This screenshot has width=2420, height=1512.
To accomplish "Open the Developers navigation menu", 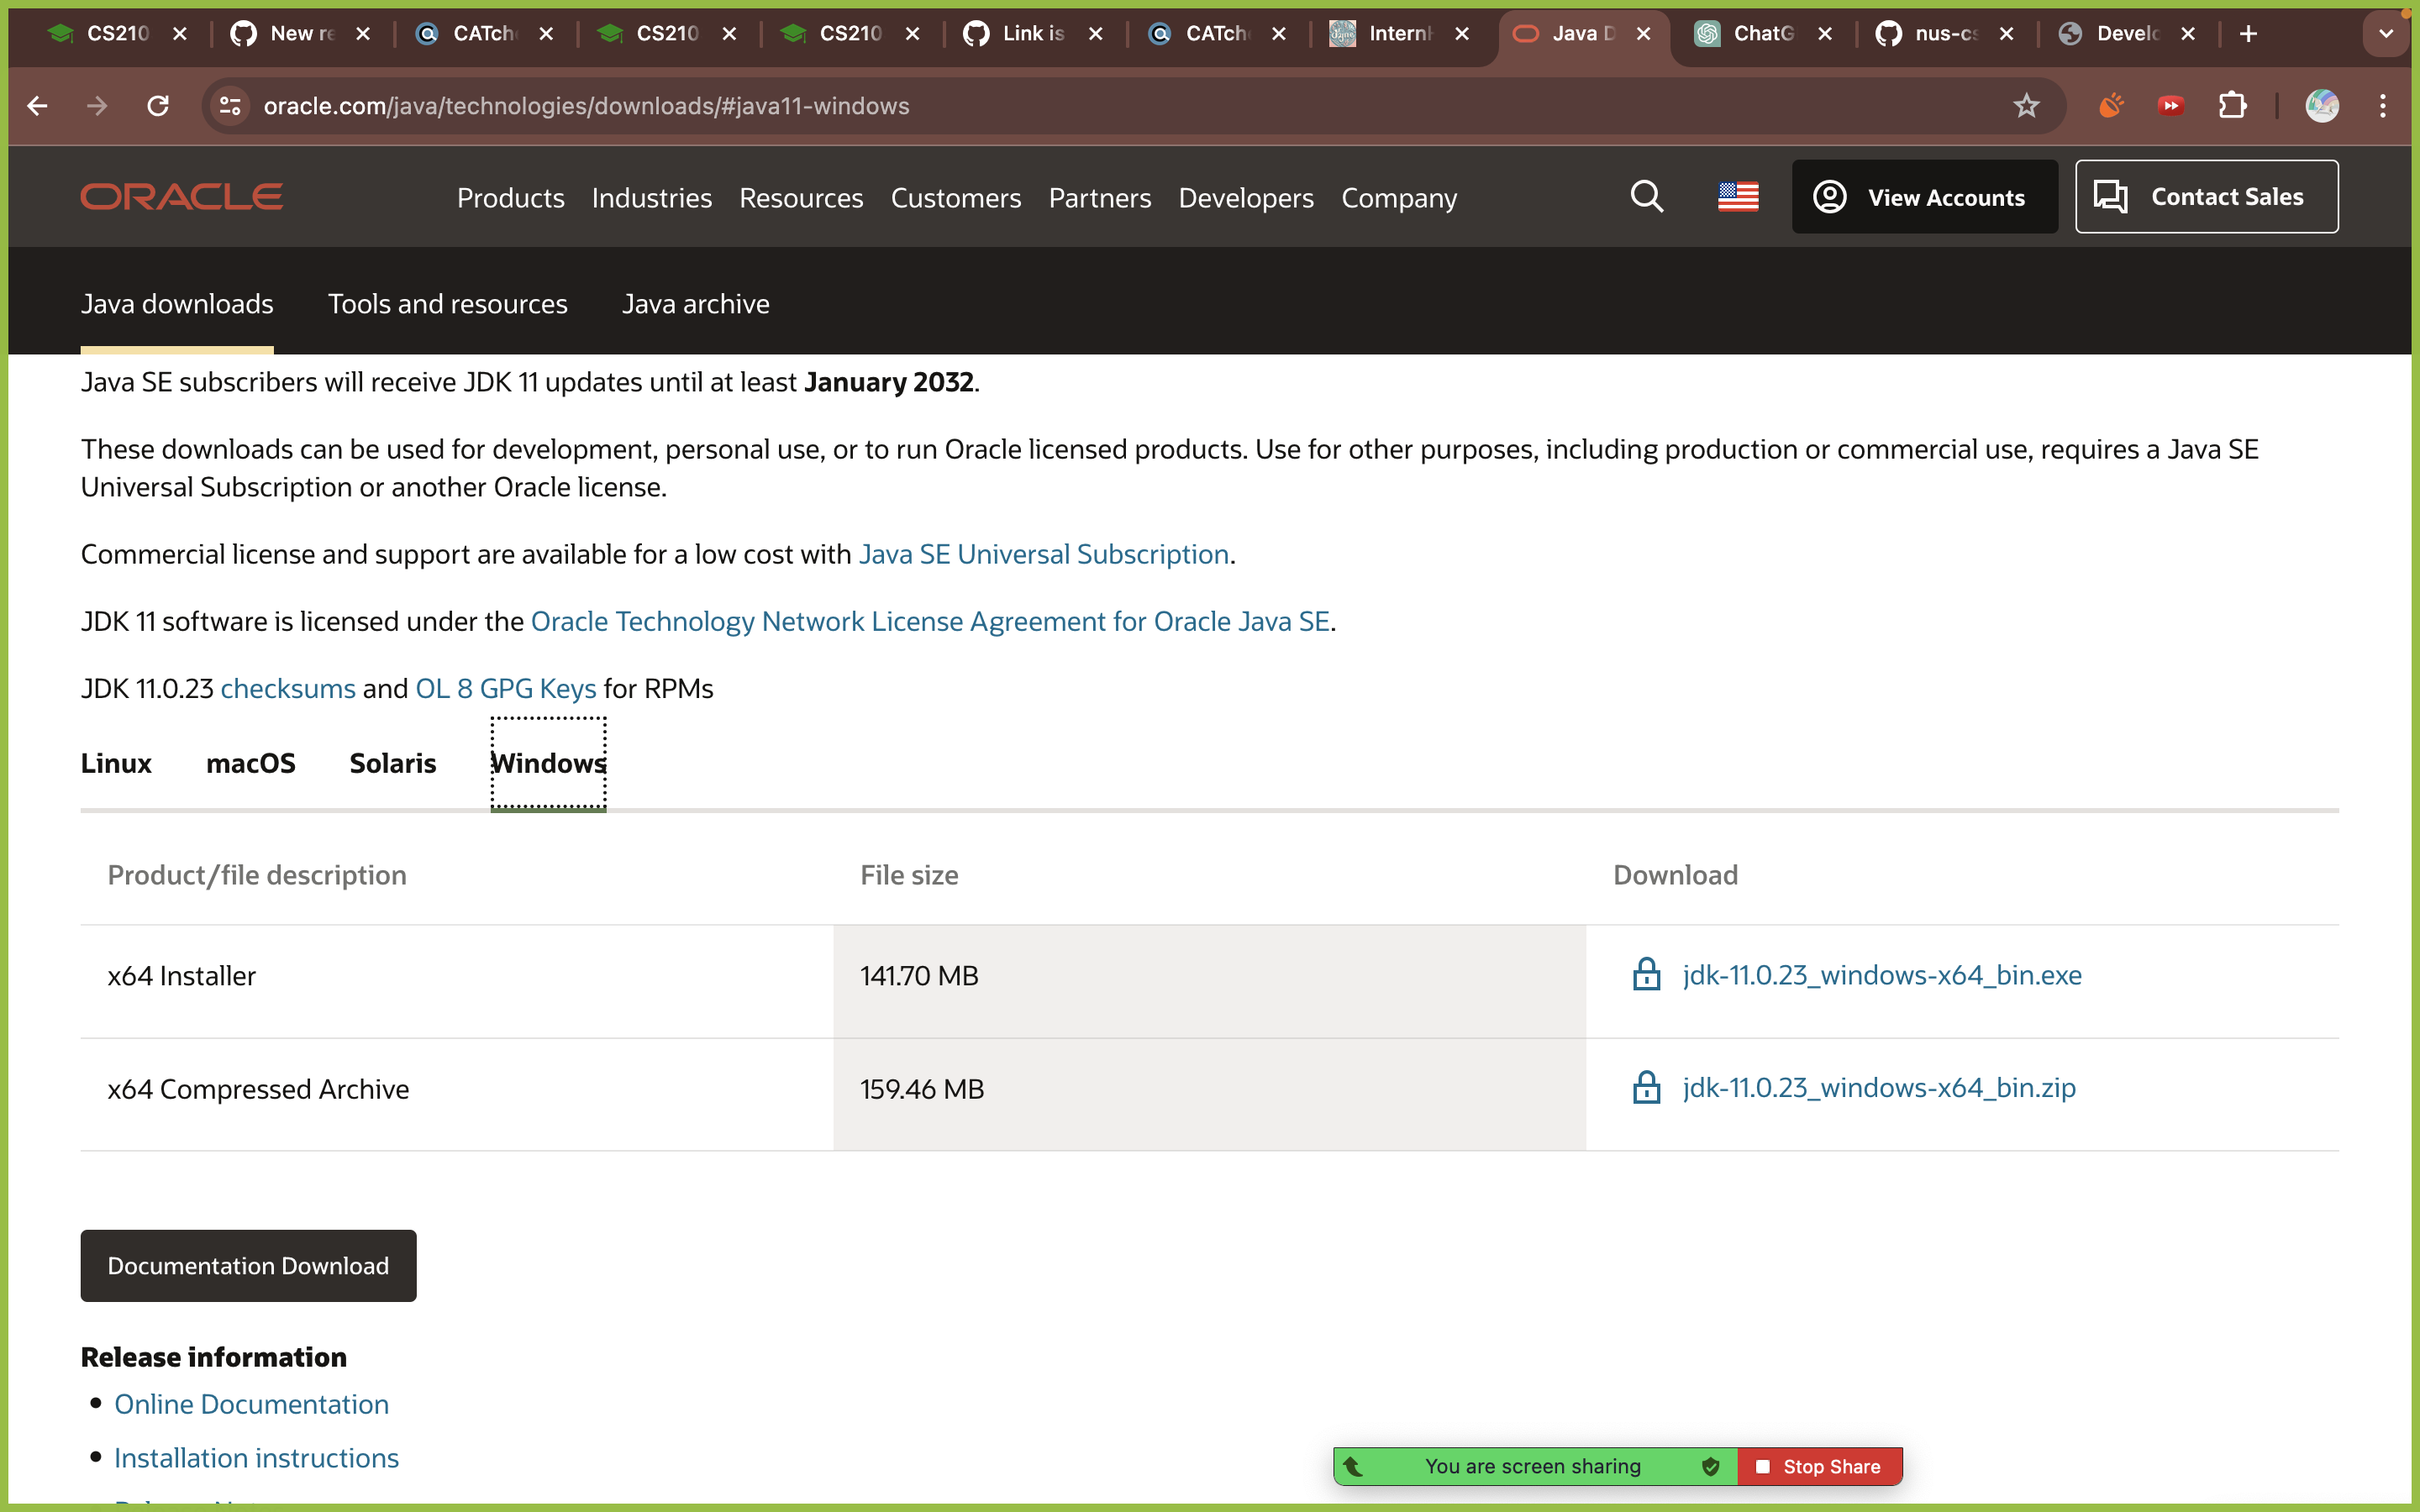I will click(1245, 198).
